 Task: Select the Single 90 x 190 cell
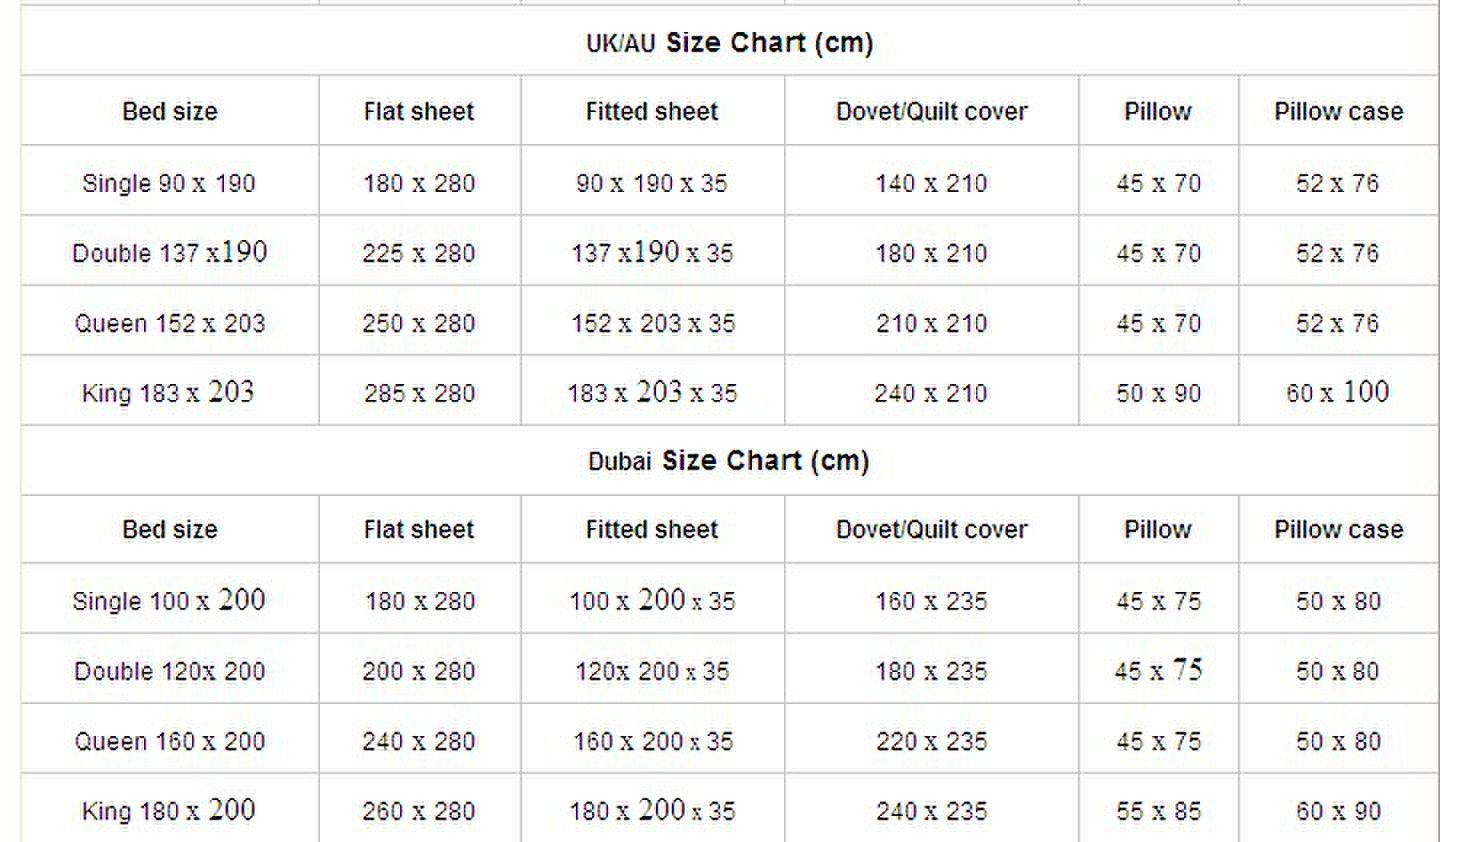(x=169, y=183)
